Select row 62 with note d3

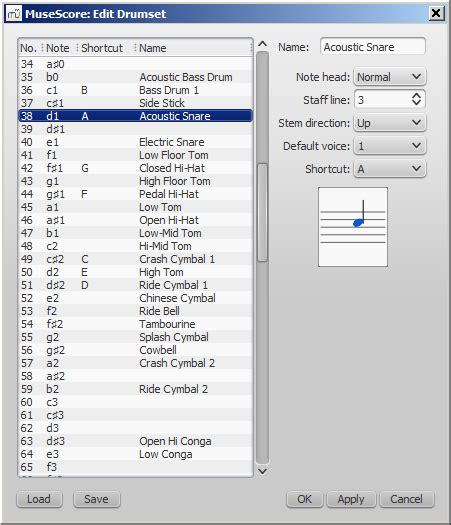click(x=136, y=428)
